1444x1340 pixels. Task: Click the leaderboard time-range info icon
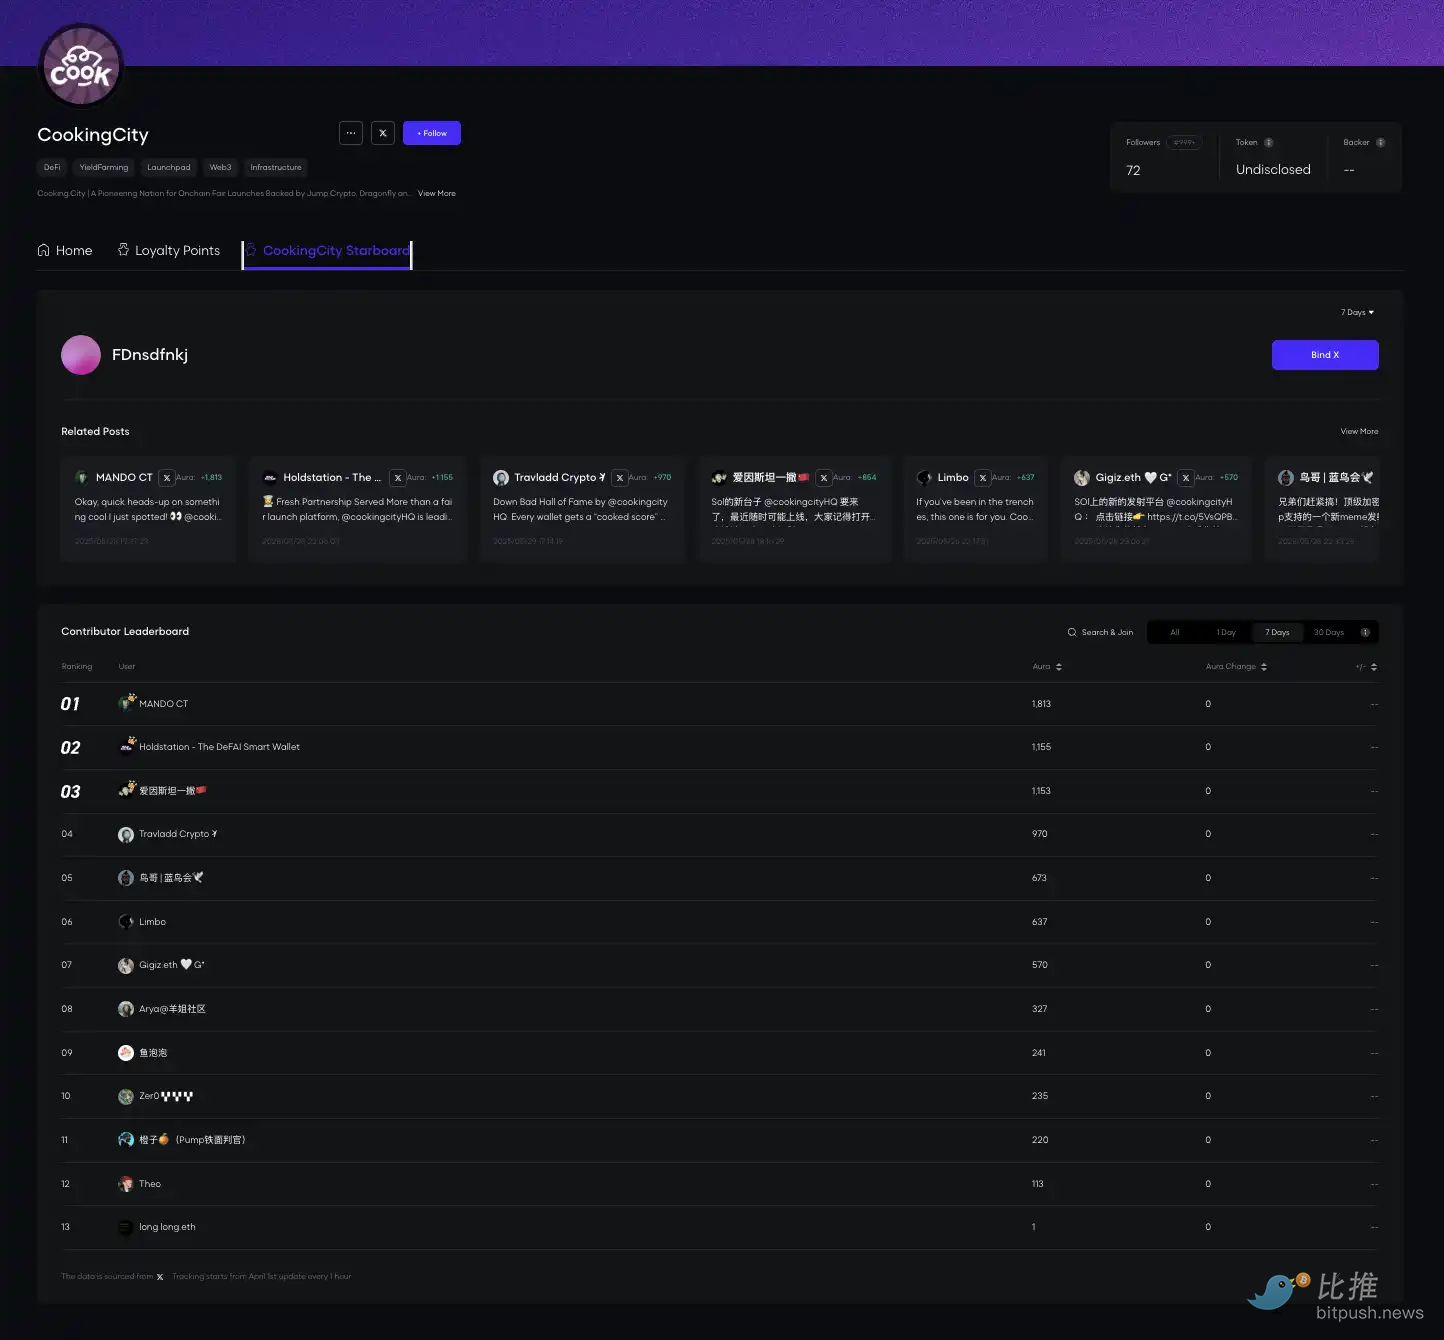click(1365, 632)
